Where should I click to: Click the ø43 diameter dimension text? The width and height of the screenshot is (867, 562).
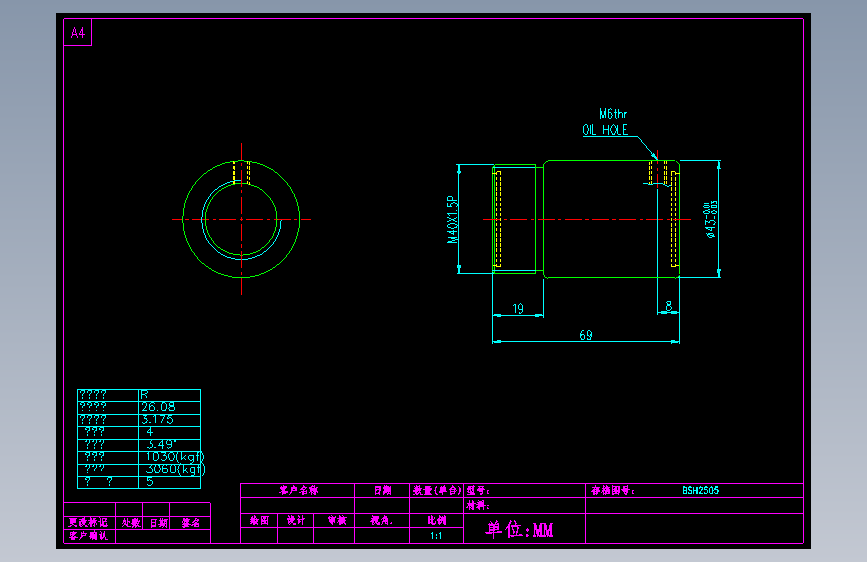tap(711, 220)
